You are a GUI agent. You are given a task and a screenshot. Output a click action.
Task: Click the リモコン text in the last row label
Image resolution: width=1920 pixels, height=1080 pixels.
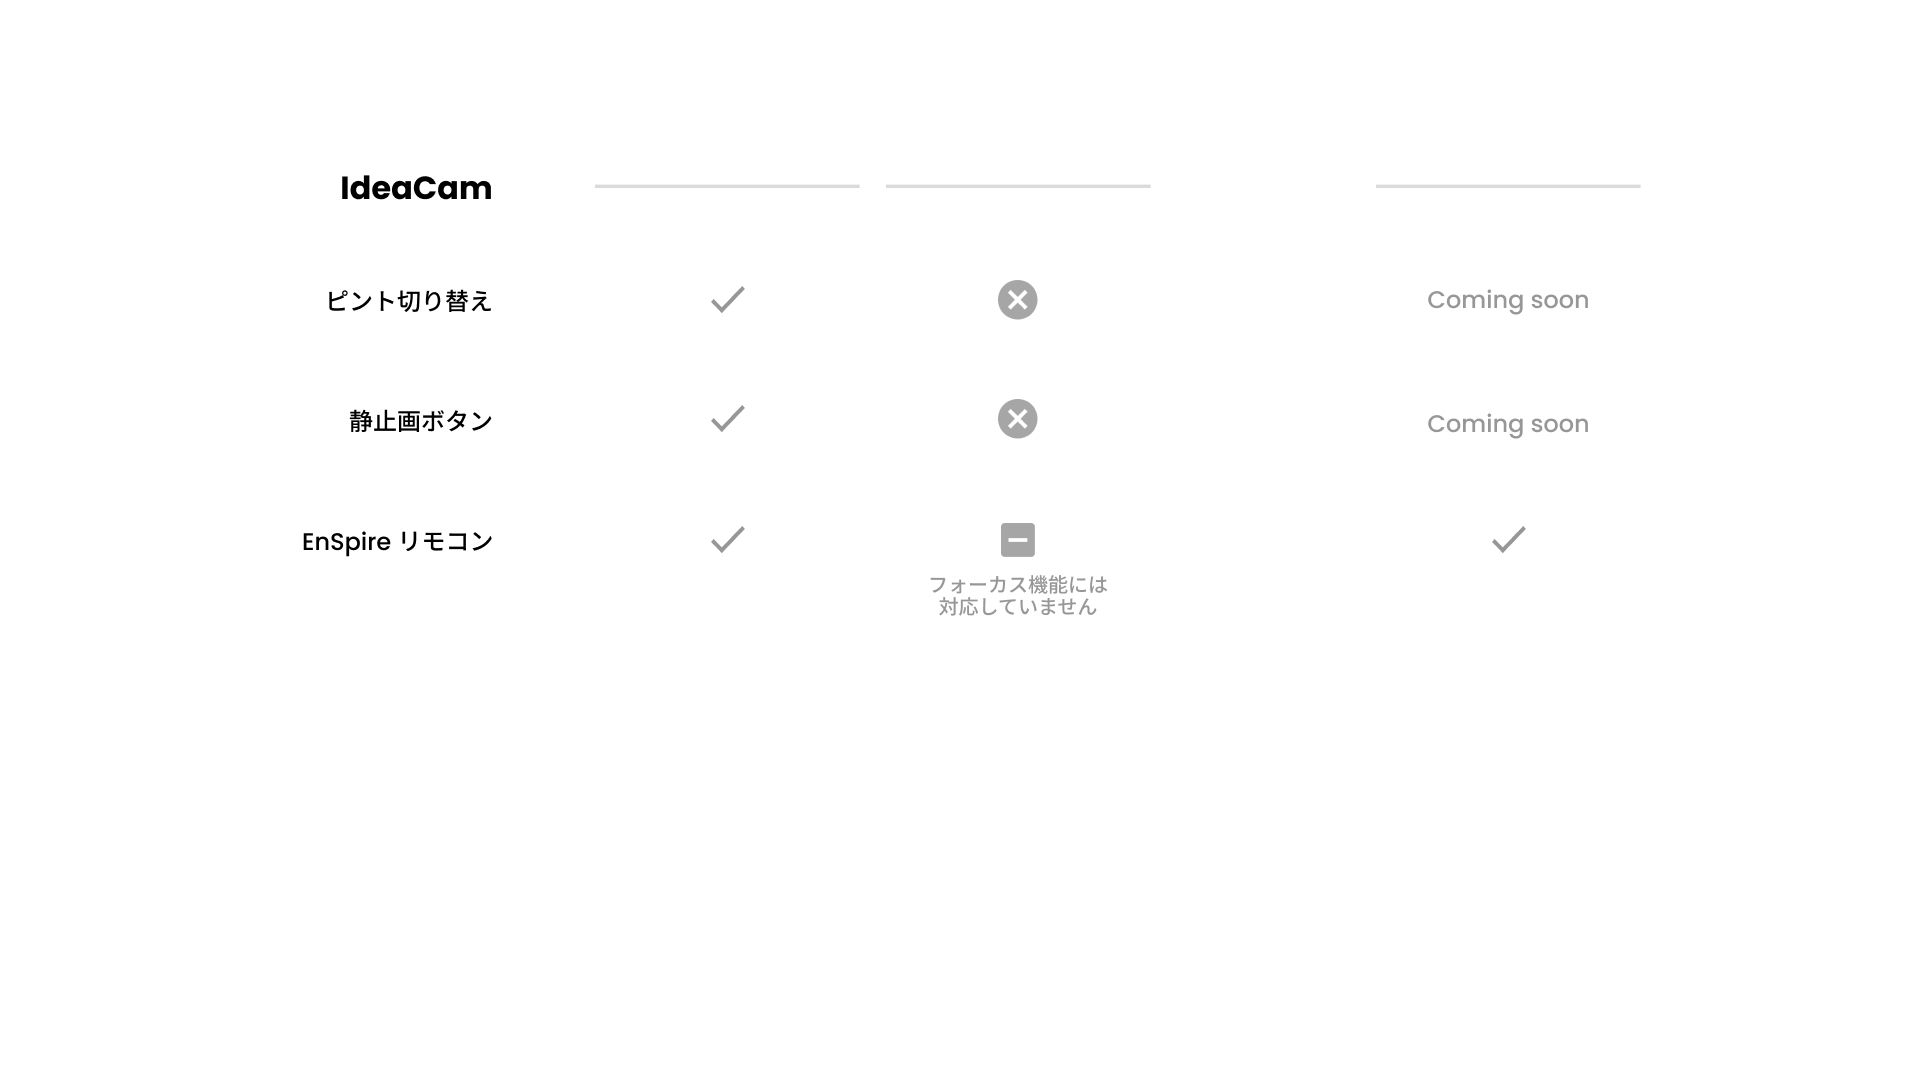coord(446,541)
